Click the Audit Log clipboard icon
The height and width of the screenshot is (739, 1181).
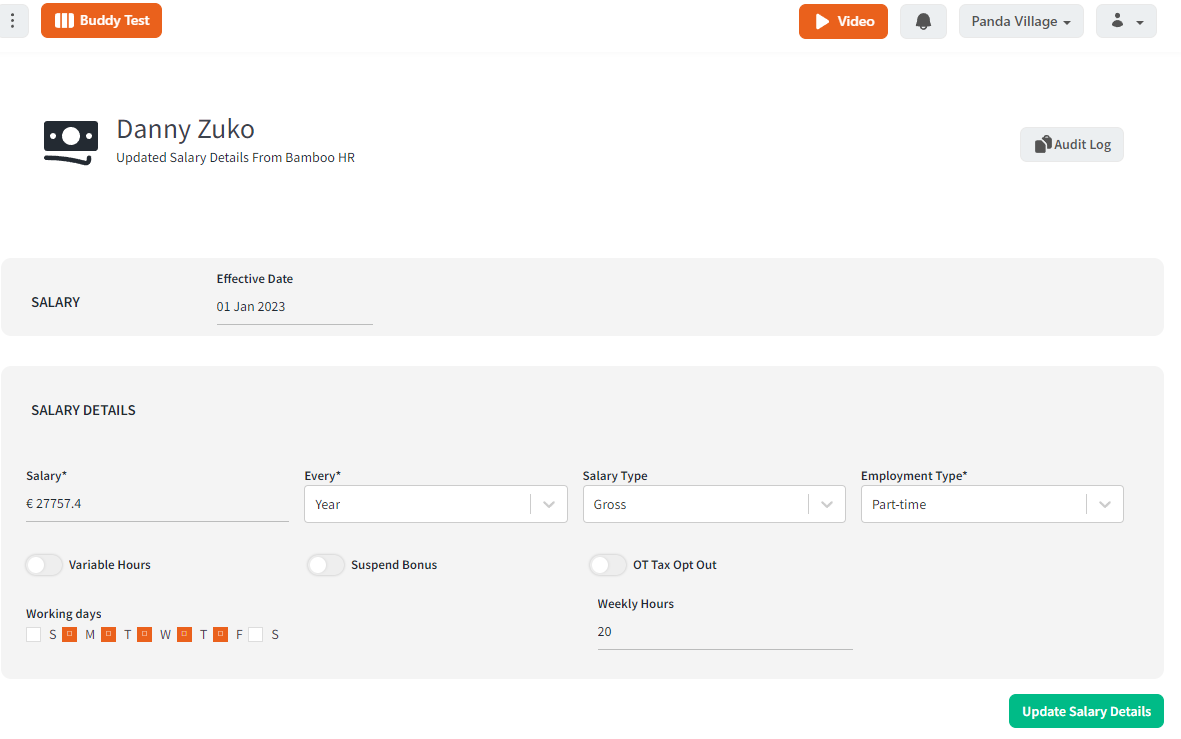coord(1042,144)
